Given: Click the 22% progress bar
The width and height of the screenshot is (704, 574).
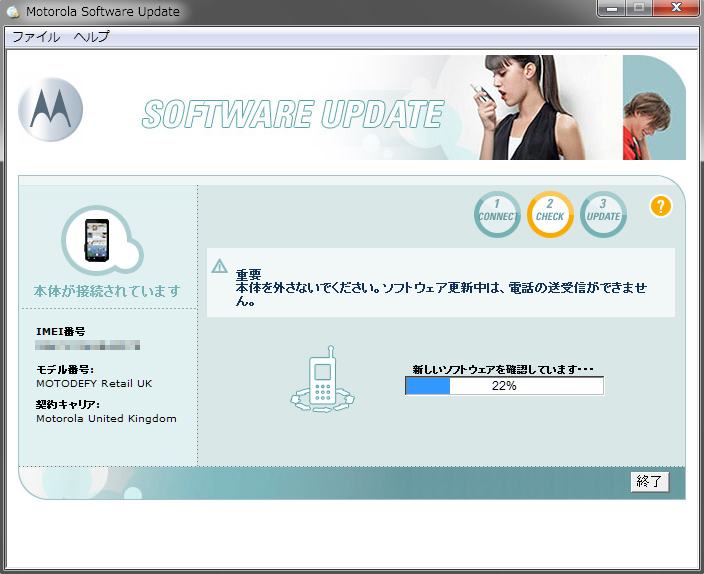Looking at the screenshot, I should point(504,386).
